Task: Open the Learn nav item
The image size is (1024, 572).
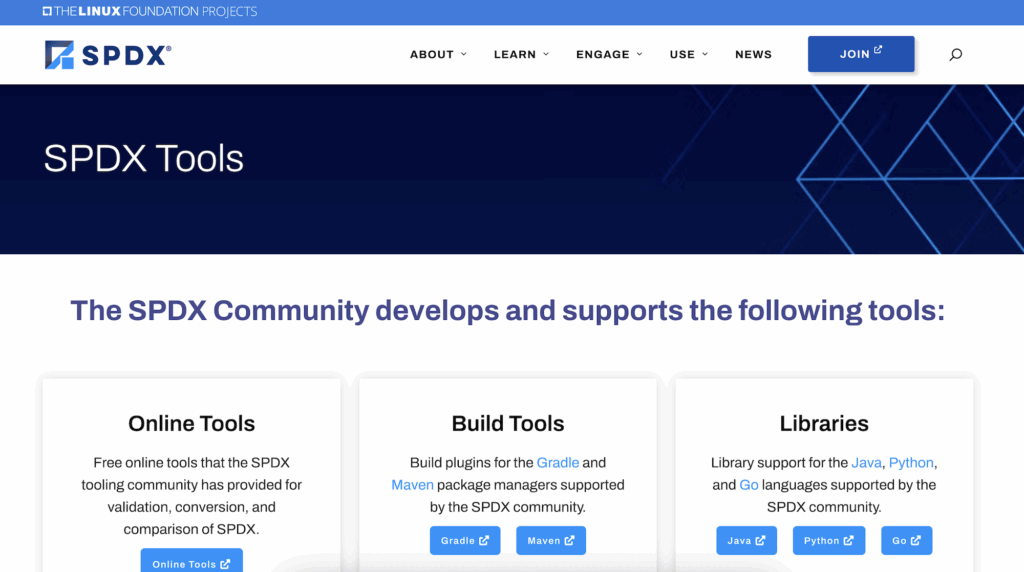Action: click(515, 54)
